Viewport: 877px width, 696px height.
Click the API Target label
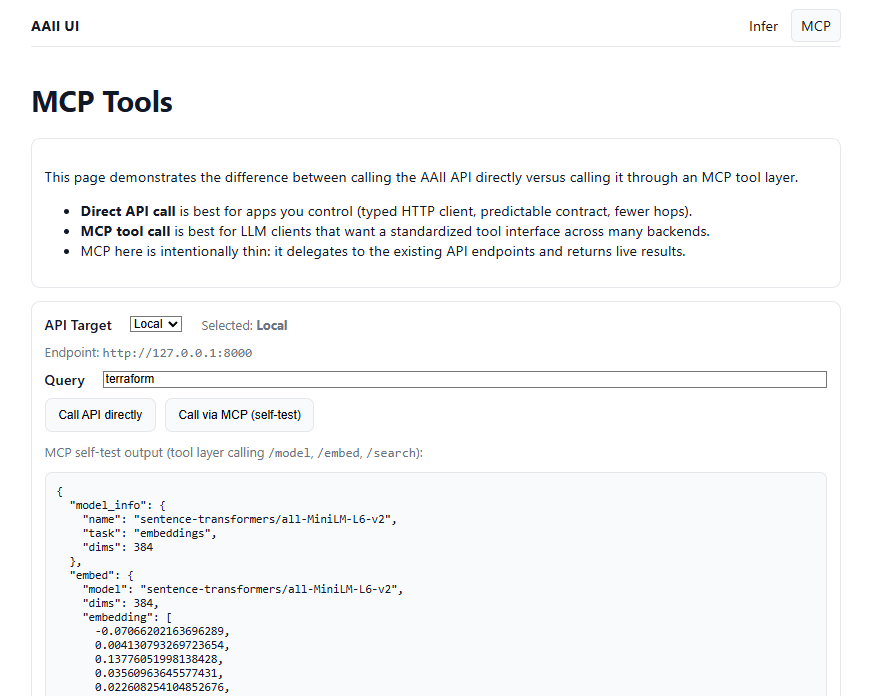point(78,325)
